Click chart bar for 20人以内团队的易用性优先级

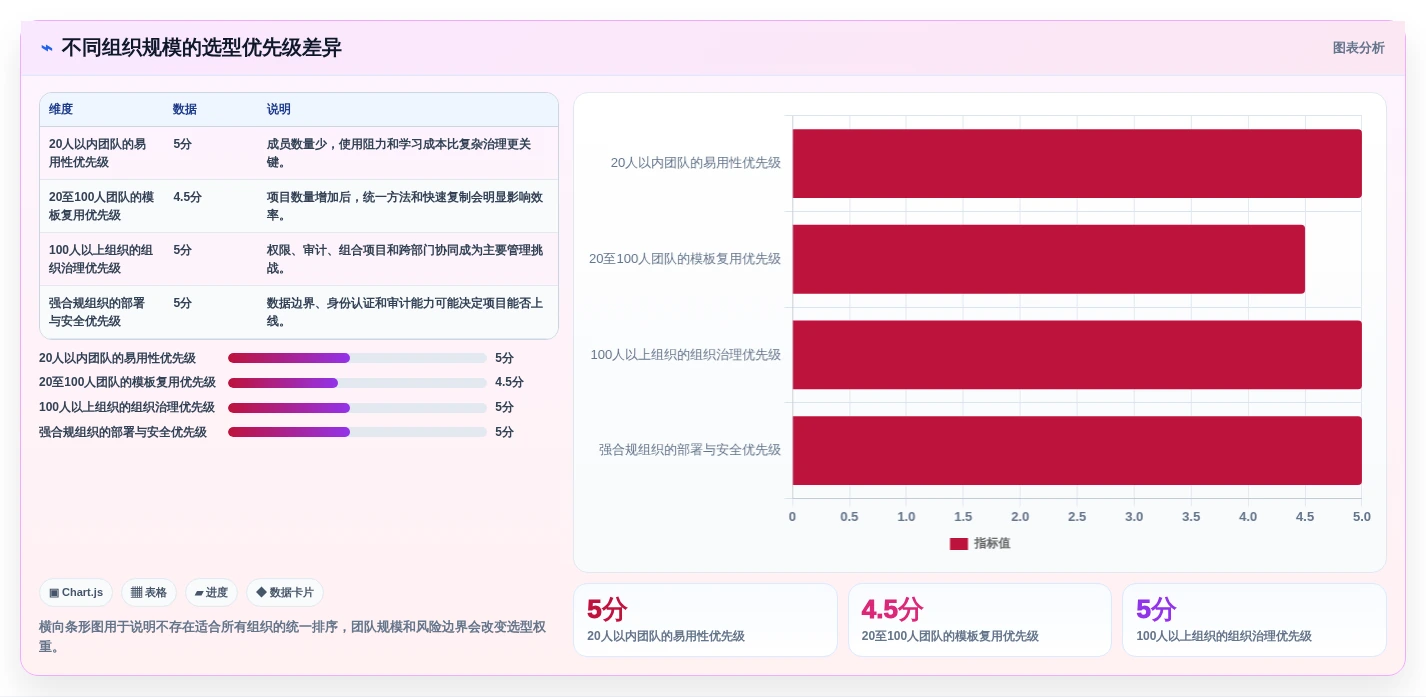tap(1077, 163)
